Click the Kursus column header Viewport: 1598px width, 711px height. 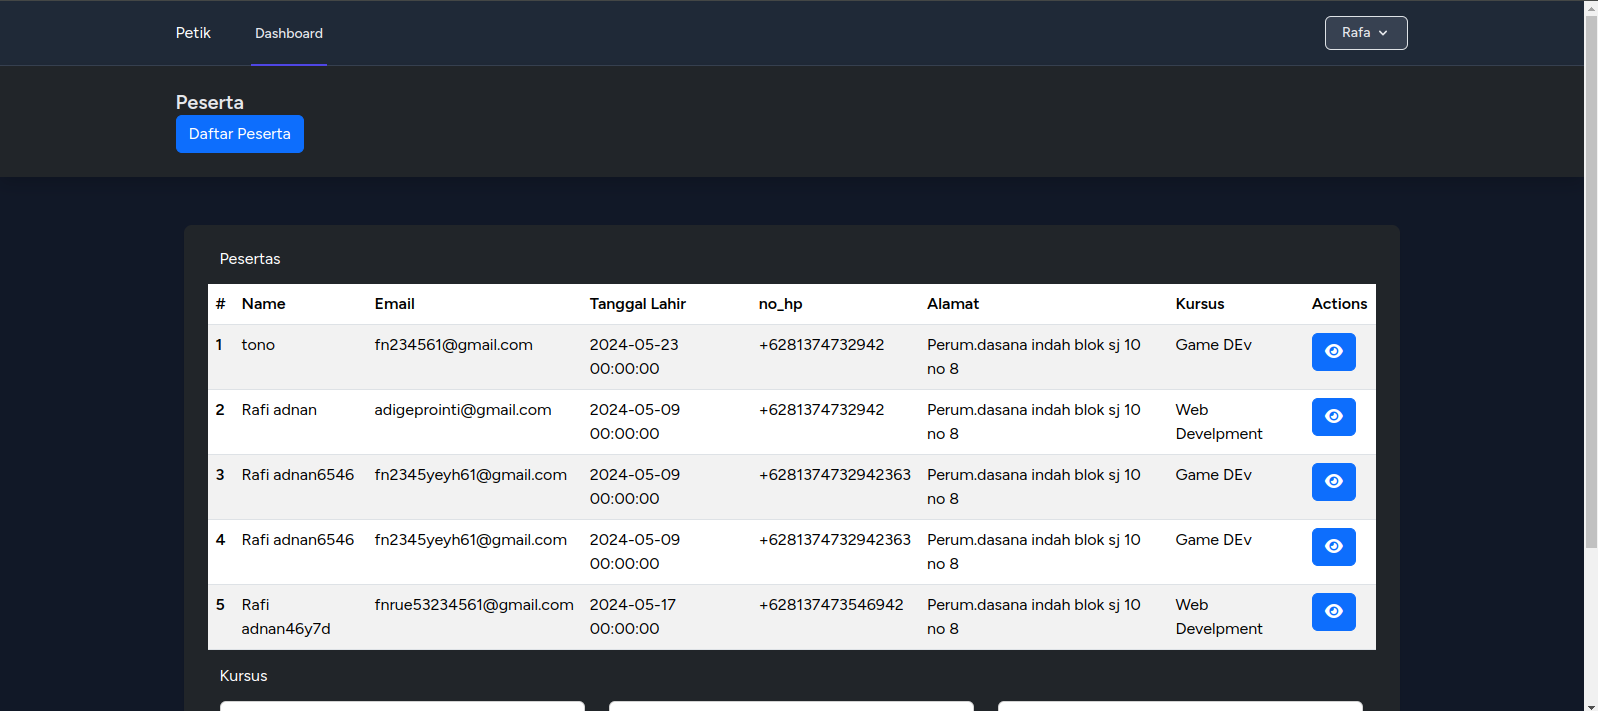coord(1200,304)
